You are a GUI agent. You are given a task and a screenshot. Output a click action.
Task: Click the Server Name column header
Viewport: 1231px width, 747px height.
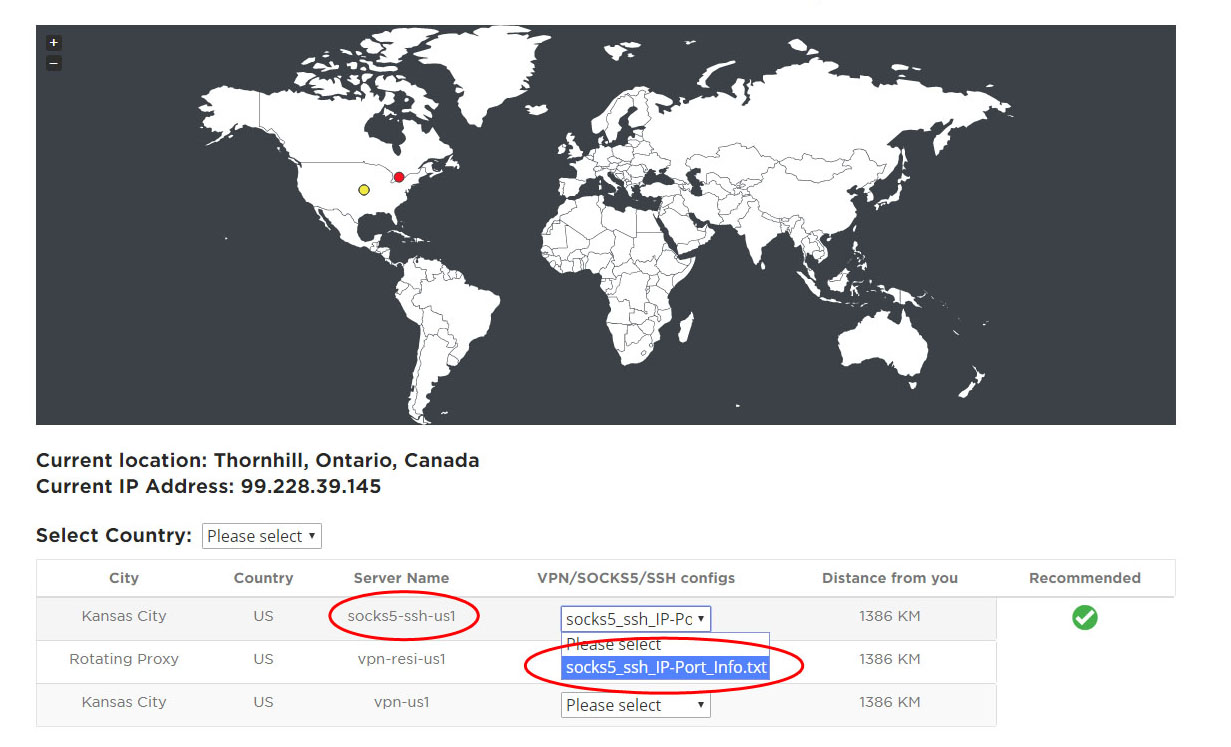tap(401, 578)
